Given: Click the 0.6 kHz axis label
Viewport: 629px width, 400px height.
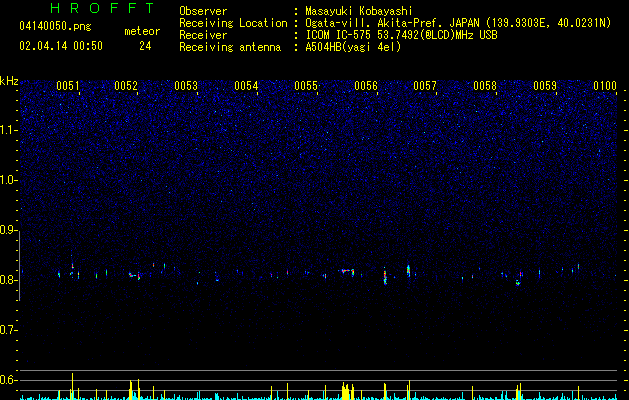Looking at the screenshot, I should 8,380.
